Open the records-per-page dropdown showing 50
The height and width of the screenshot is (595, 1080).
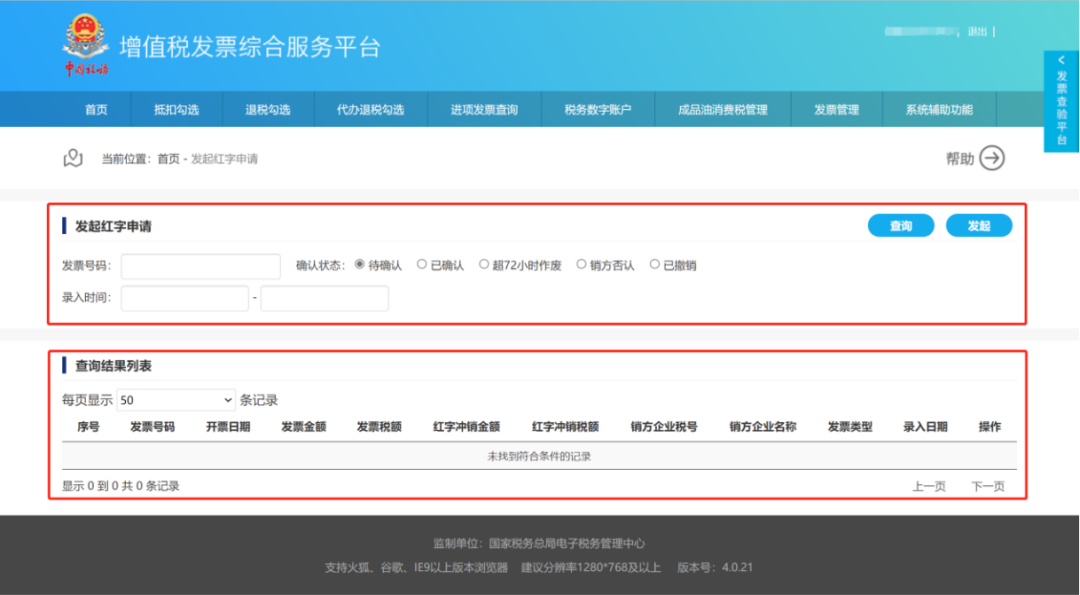point(175,400)
